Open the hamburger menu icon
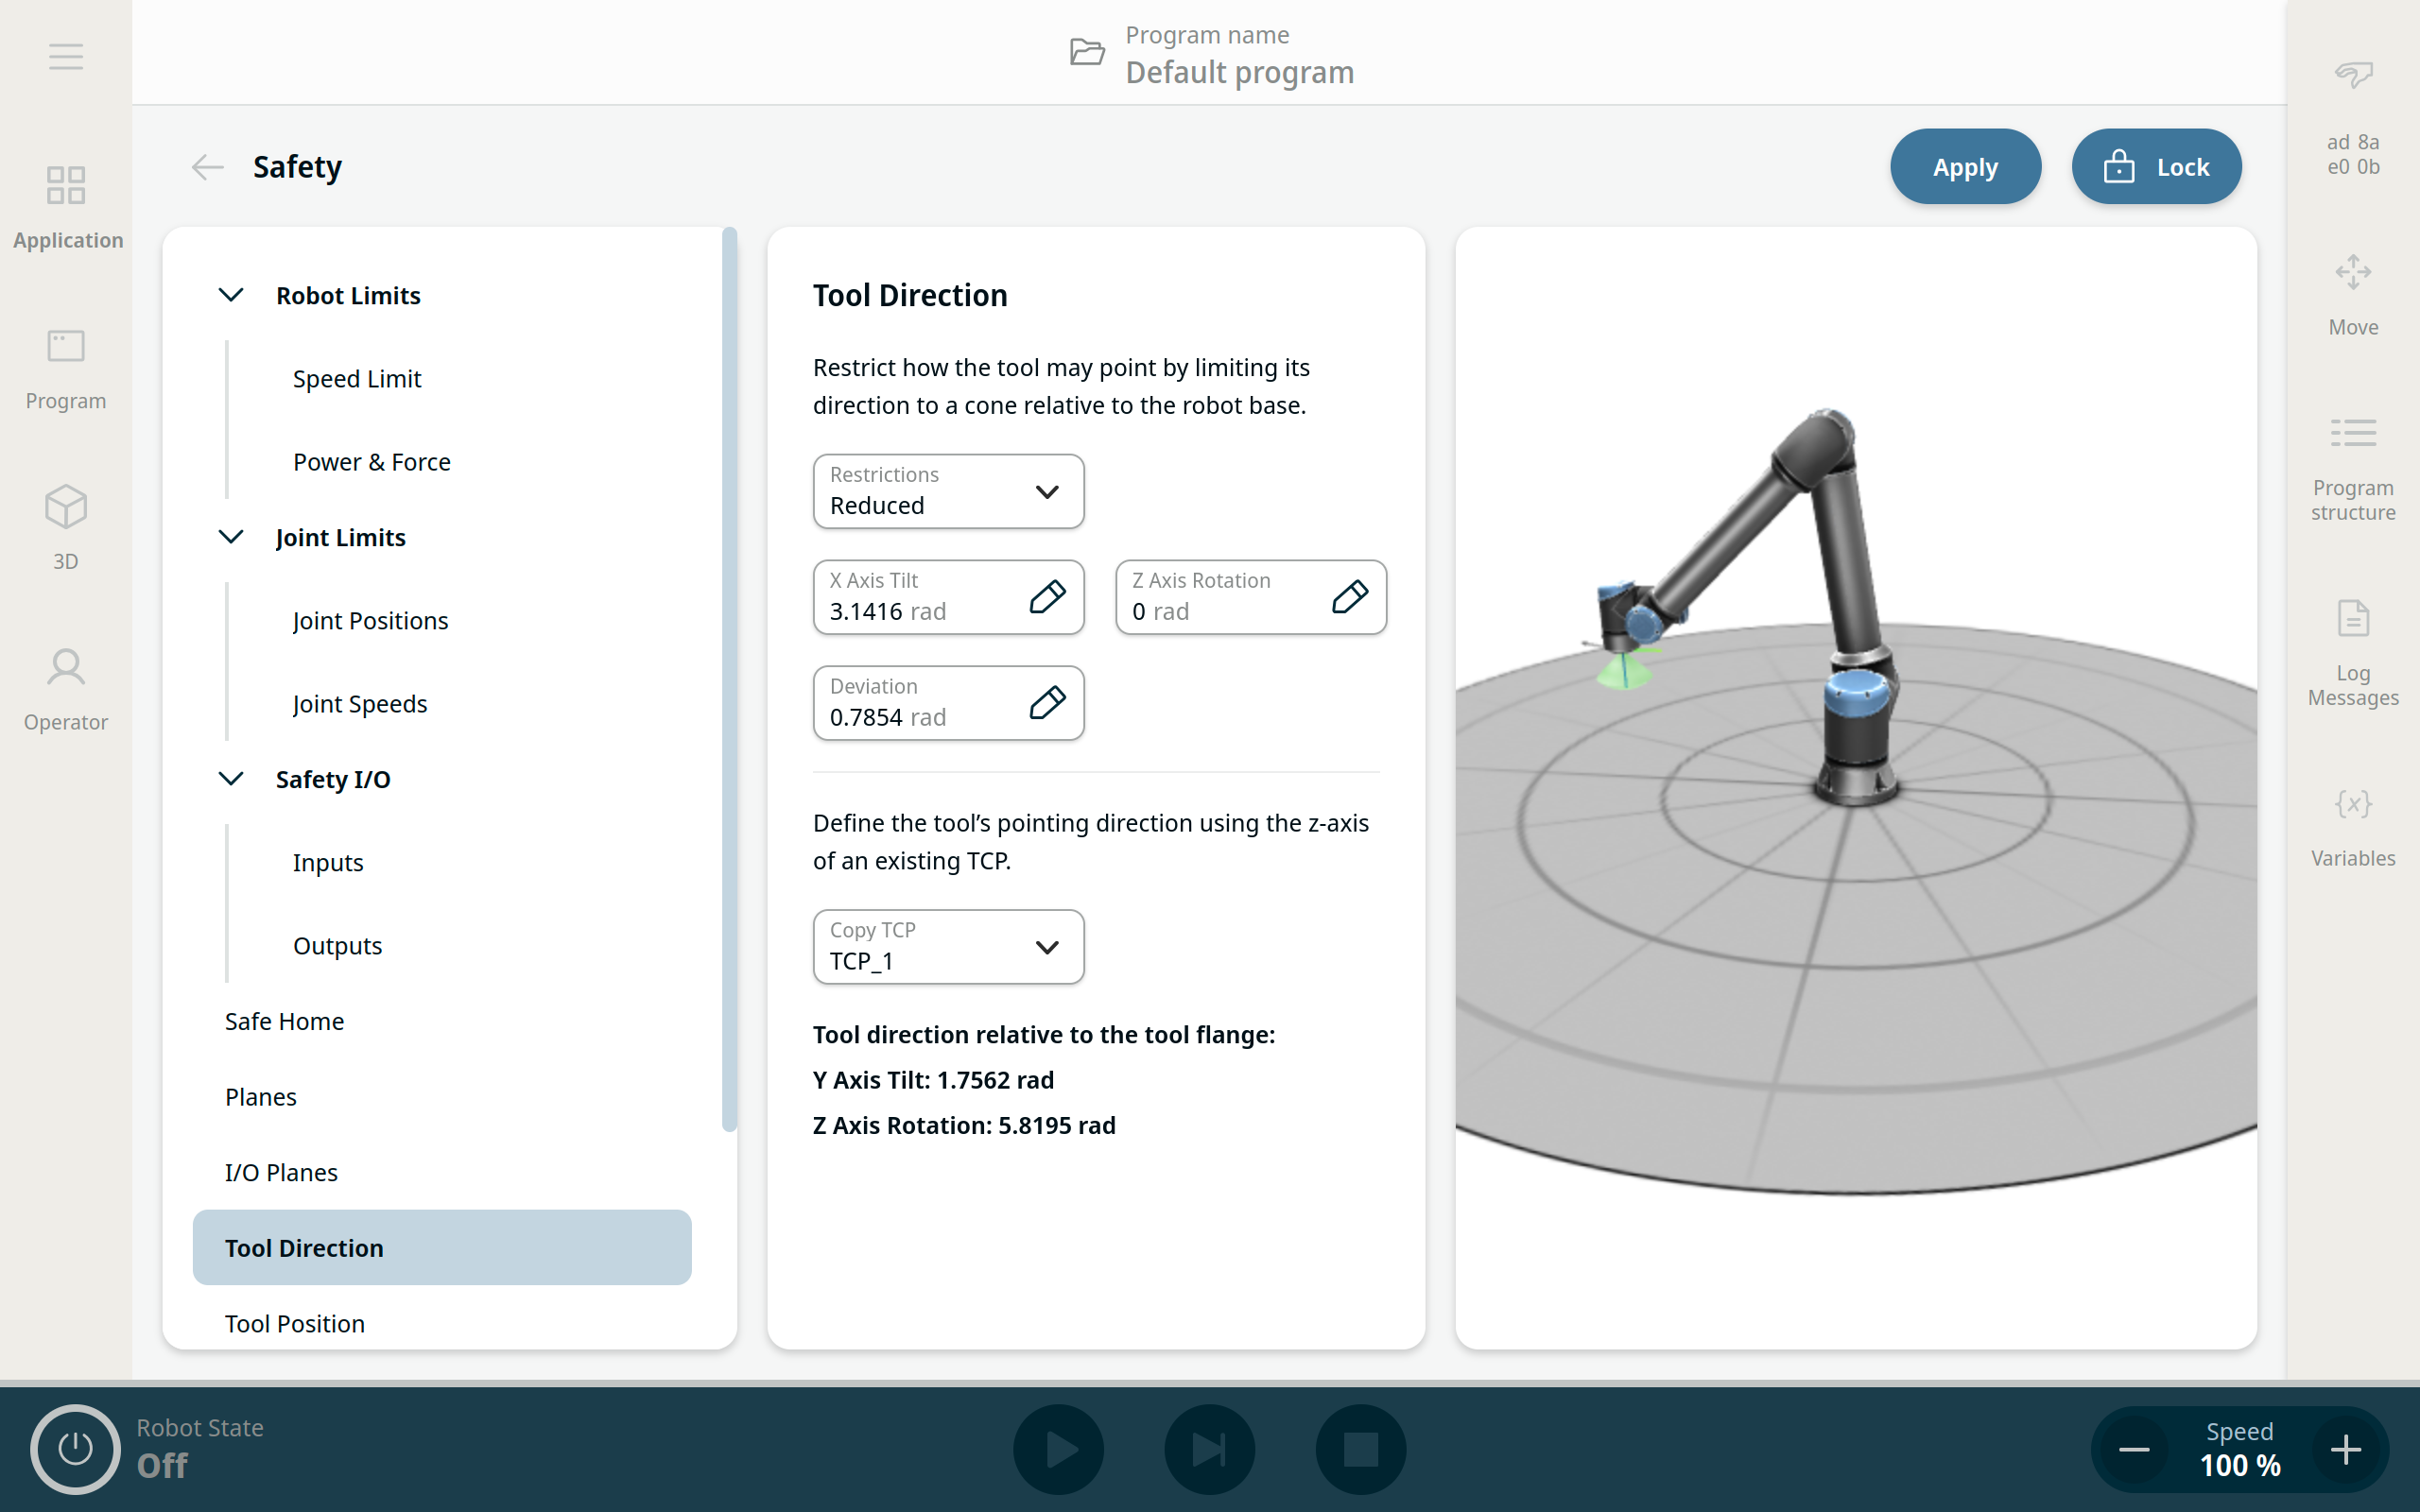2420x1512 pixels. [66, 57]
